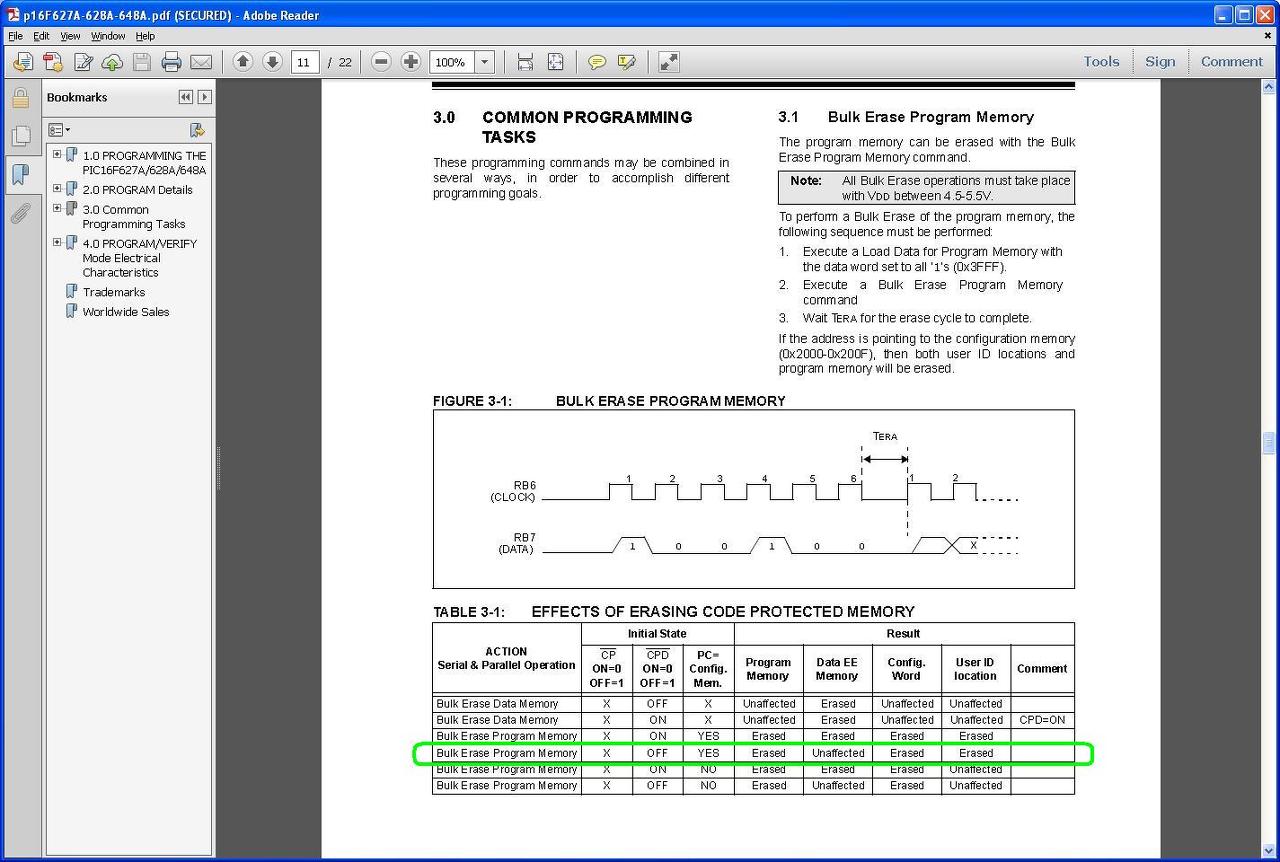1280x862 pixels.
Task: Open the View menu
Action: (70, 36)
